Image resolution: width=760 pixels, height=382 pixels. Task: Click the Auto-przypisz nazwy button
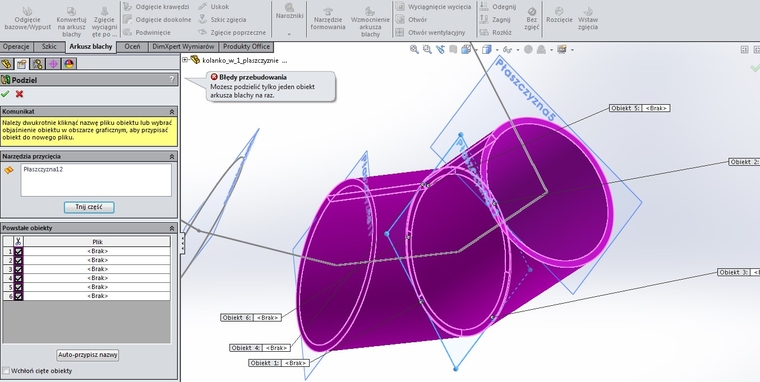pyautogui.click(x=88, y=355)
